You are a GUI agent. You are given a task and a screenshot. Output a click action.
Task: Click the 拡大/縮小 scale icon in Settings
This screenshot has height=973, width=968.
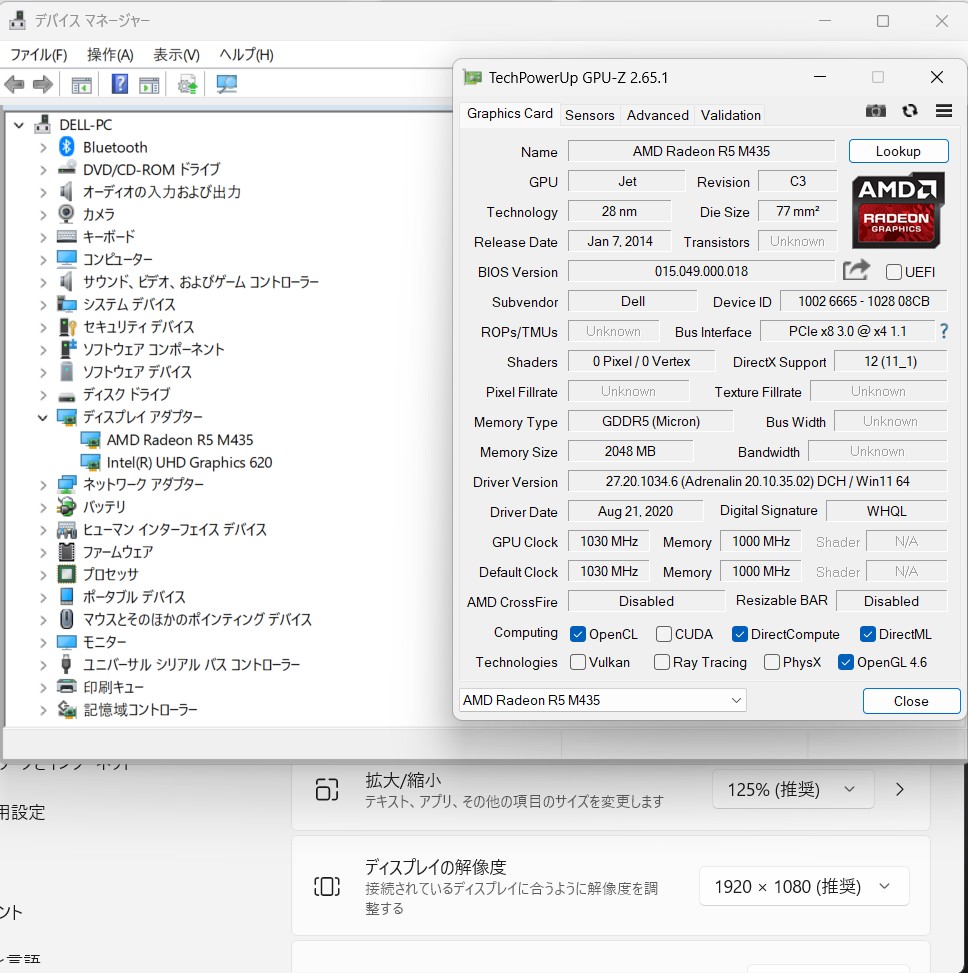point(327,789)
